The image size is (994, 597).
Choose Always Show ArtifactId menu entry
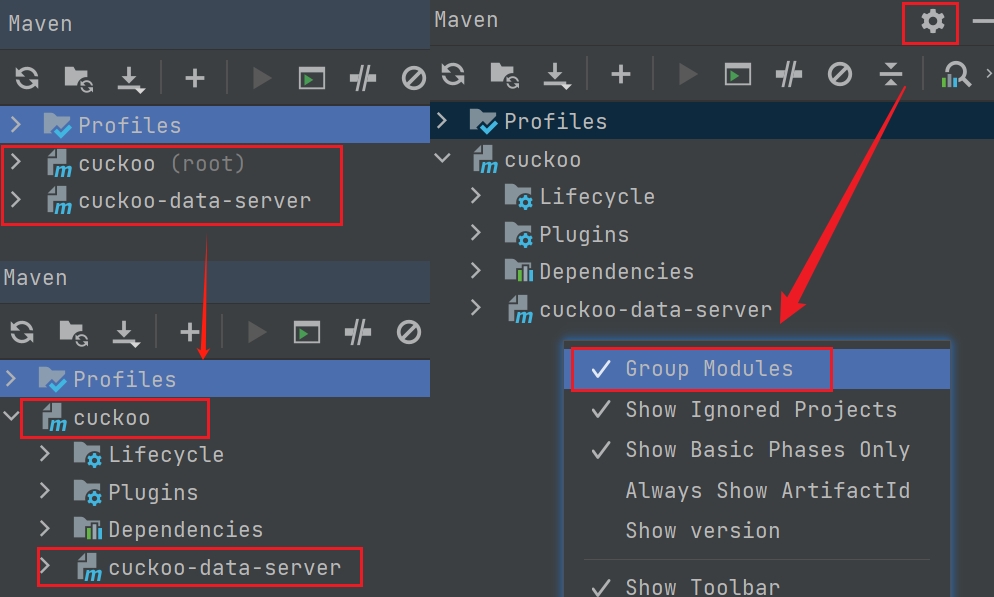click(x=757, y=491)
